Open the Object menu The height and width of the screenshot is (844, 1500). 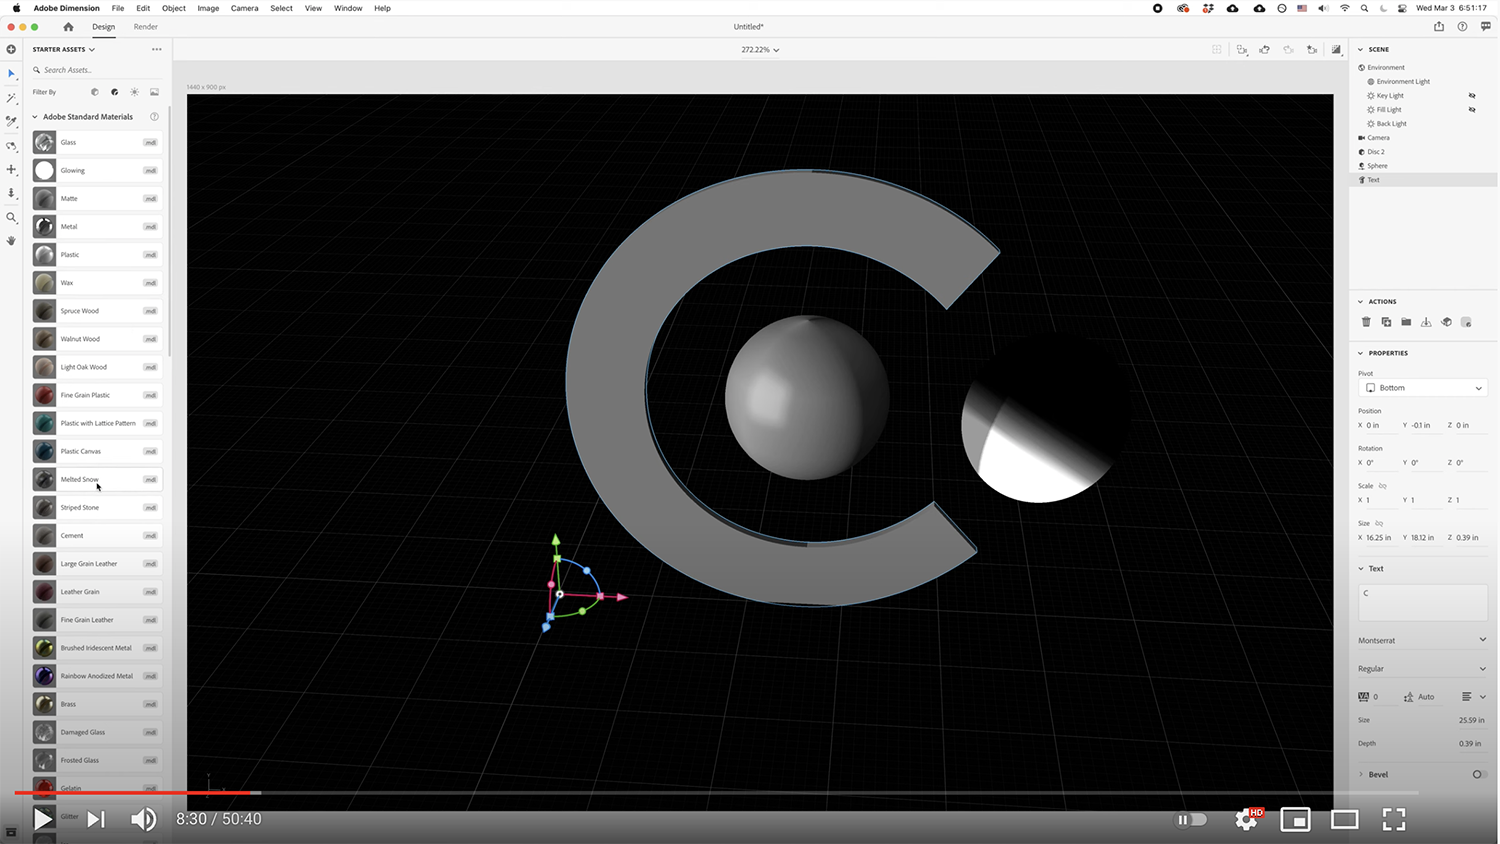coord(174,8)
